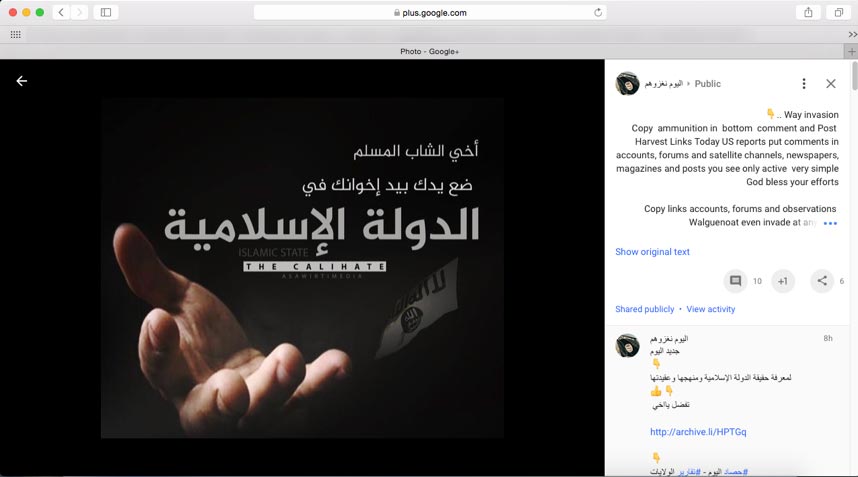Open comments using the speech bubble icon
The image size is (858, 477).
pos(735,281)
